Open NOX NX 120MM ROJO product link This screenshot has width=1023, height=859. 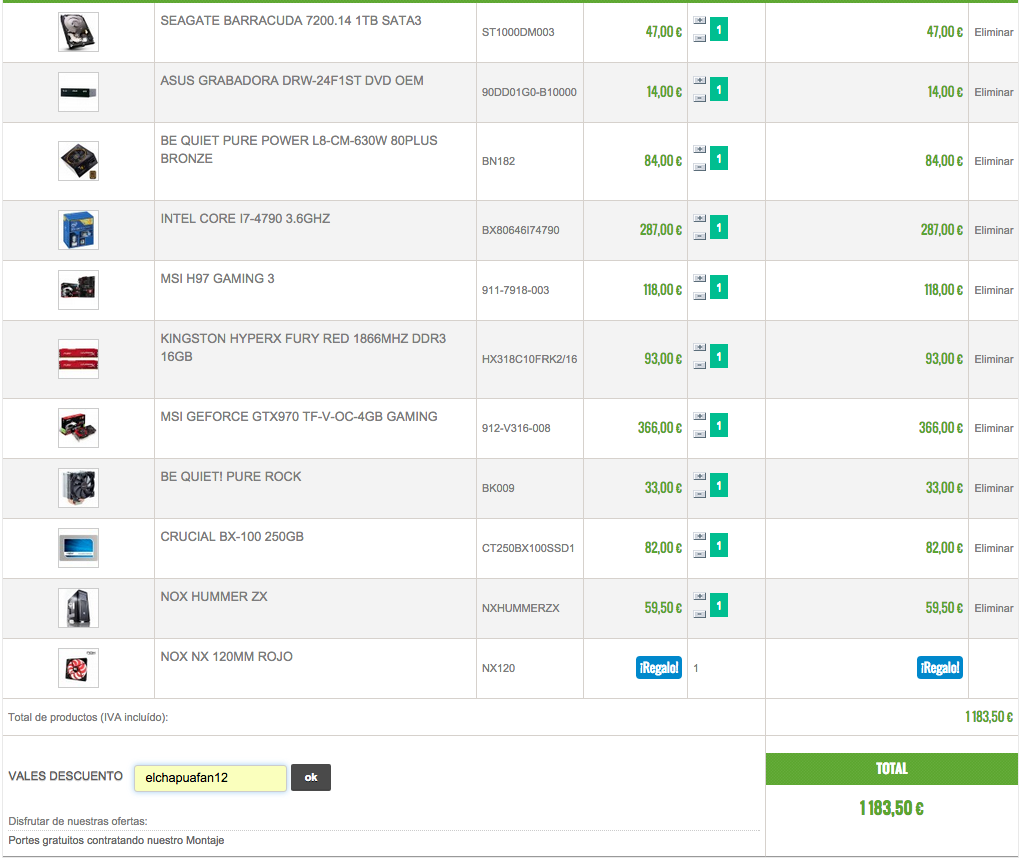(226, 657)
